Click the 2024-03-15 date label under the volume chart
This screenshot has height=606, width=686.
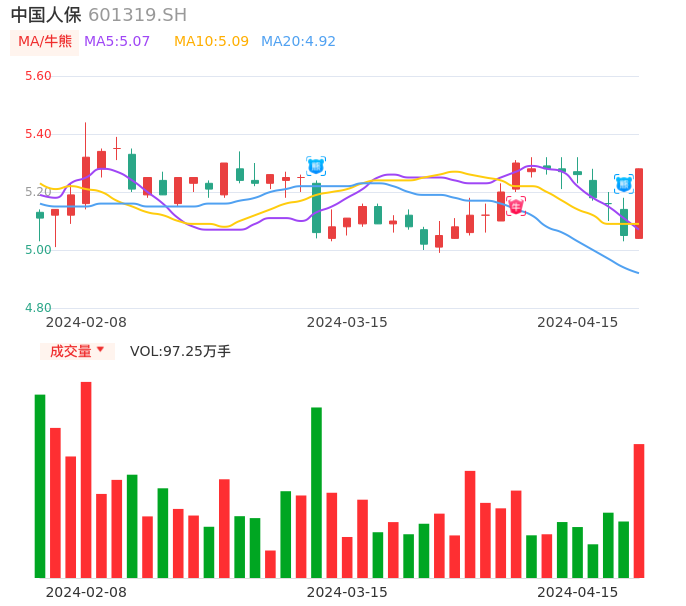(347, 592)
